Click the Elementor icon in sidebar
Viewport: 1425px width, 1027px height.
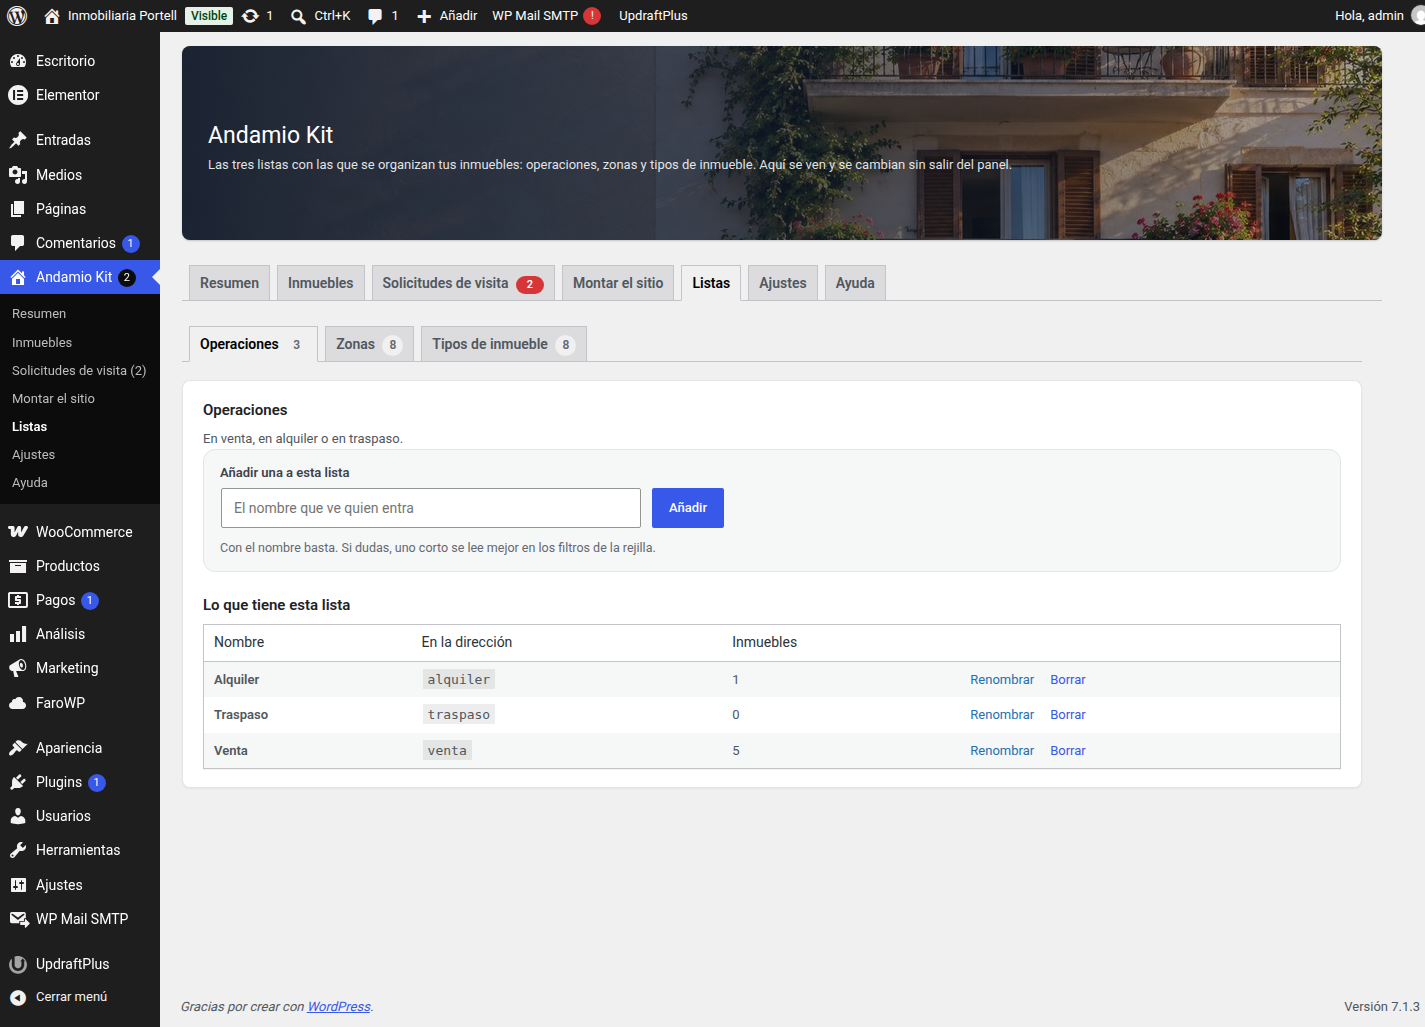click(x=18, y=95)
